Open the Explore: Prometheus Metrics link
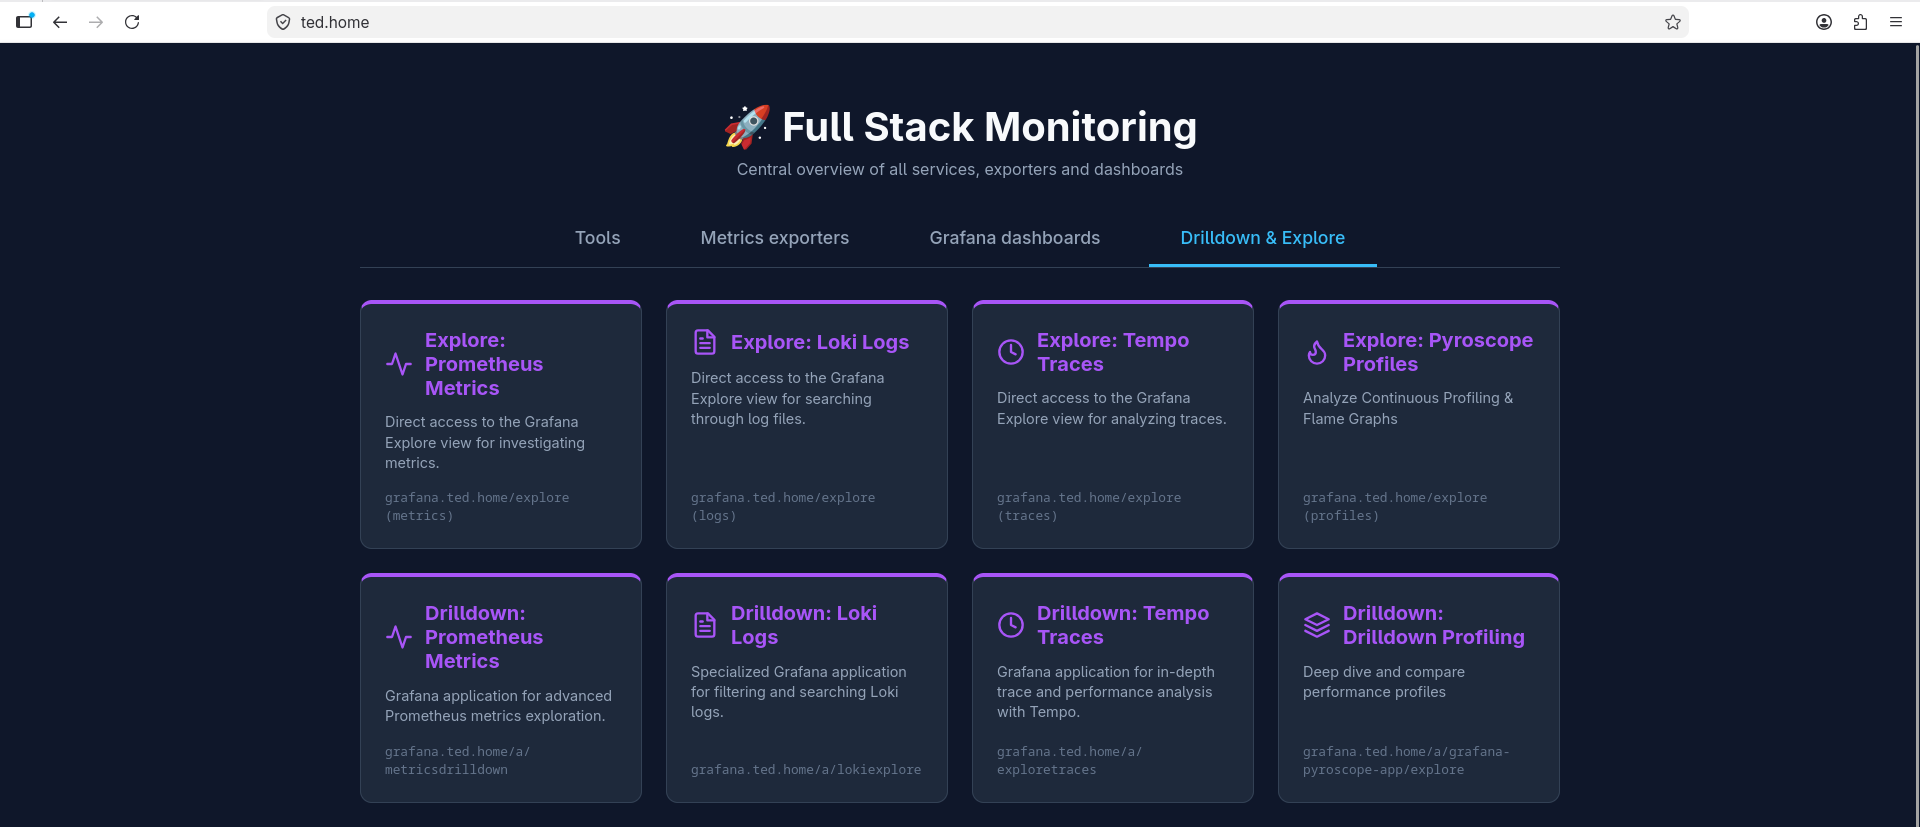 (484, 364)
